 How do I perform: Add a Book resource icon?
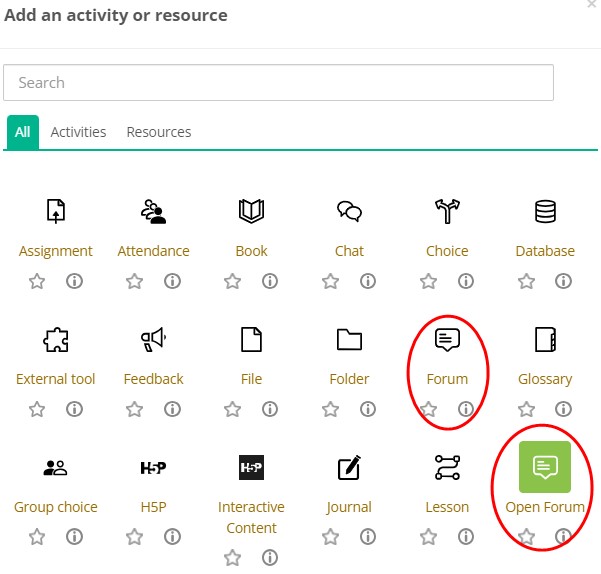coord(251,211)
